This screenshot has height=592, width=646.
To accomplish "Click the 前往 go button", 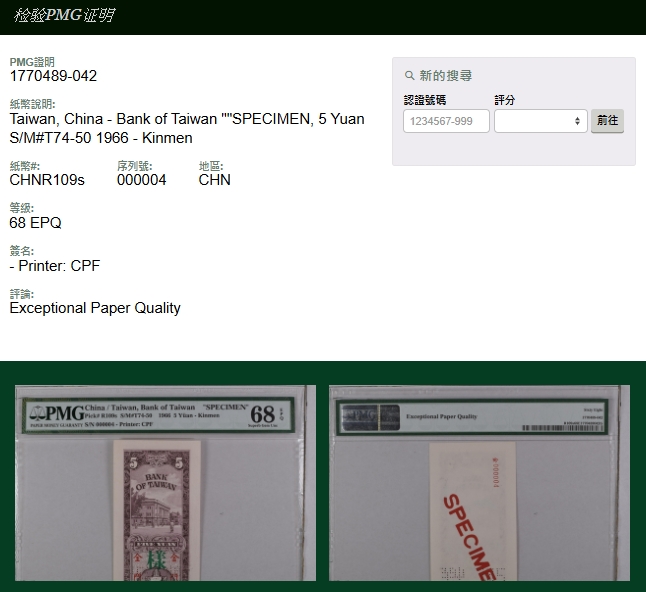I will 607,121.
